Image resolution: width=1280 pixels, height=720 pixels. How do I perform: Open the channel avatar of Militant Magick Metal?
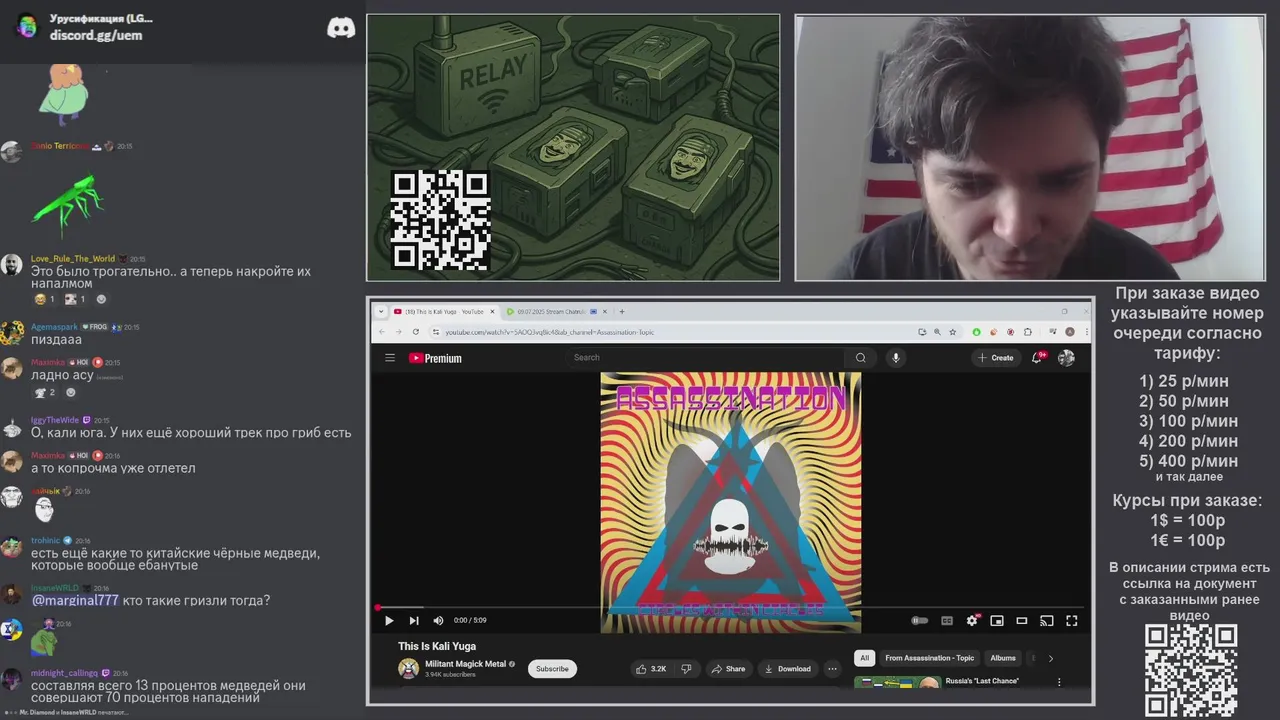[x=408, y=669]
